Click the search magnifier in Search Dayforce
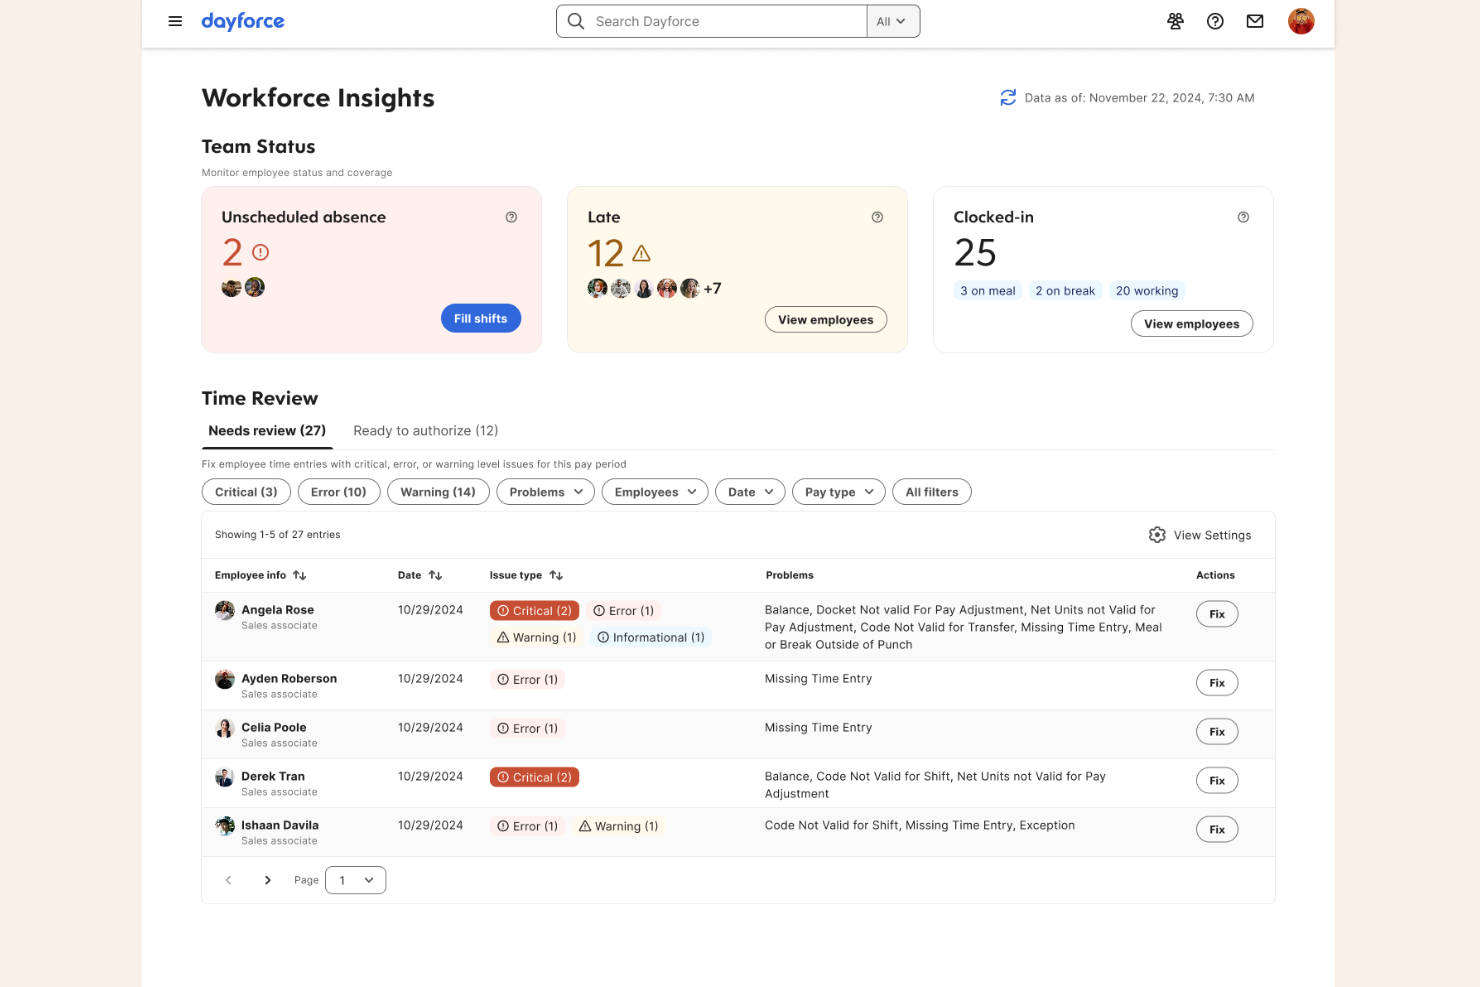Image resolution: width=1480 pixels, height=987 pixels. coord(575,20)
